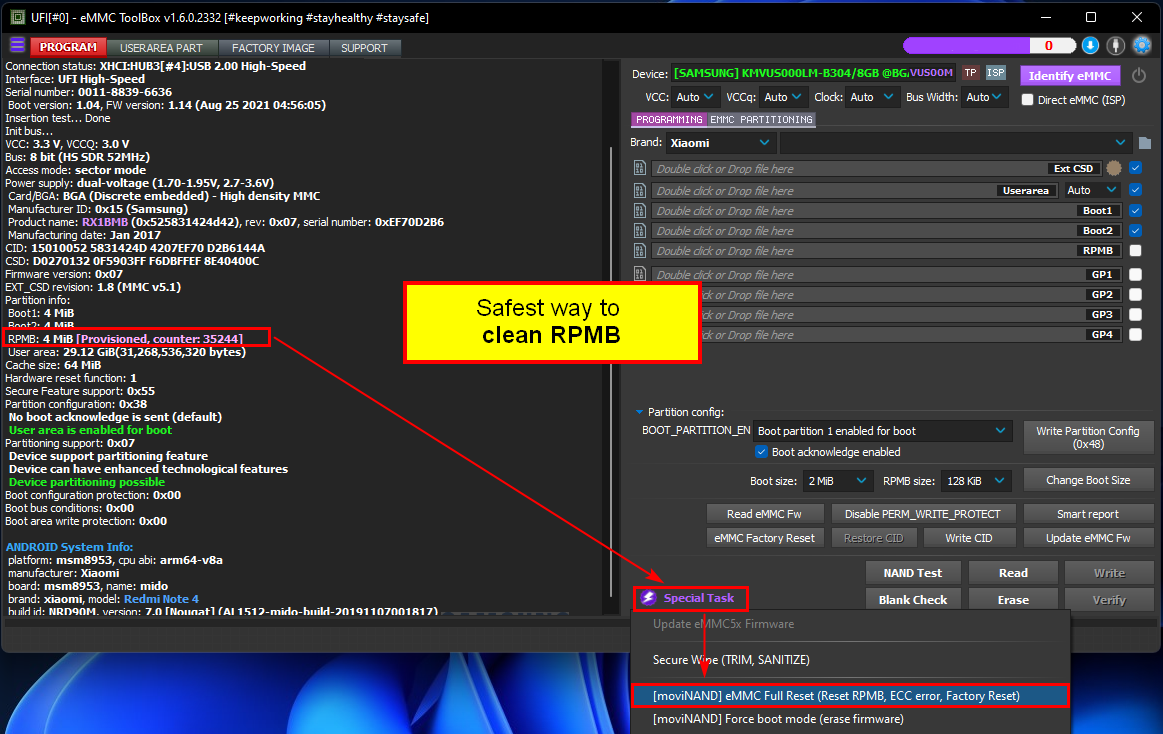Open the BOOT_PARTITION_EN dropdown
Screen dimensions: 1163x734
[x=882, y=431]
